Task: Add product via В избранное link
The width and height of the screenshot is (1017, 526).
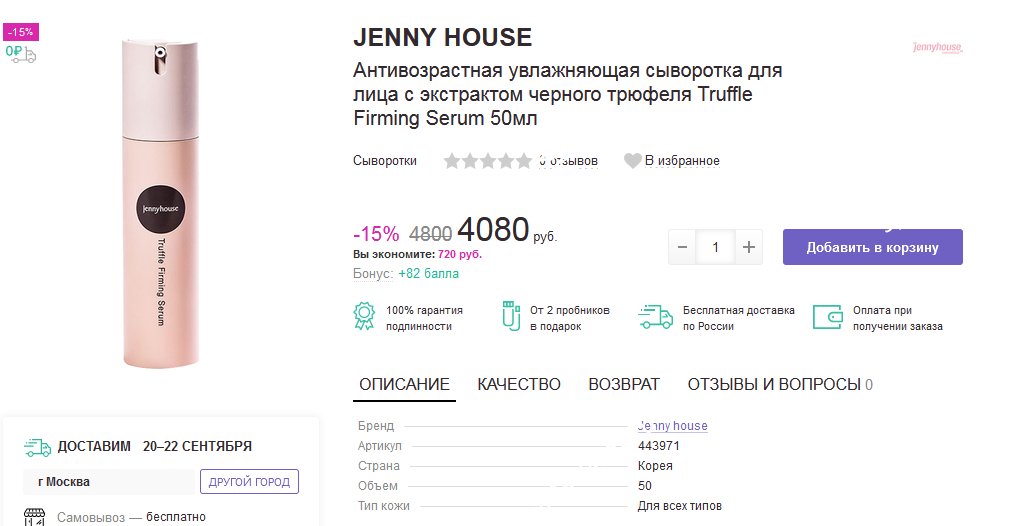Action: click(x=682, y=161)
